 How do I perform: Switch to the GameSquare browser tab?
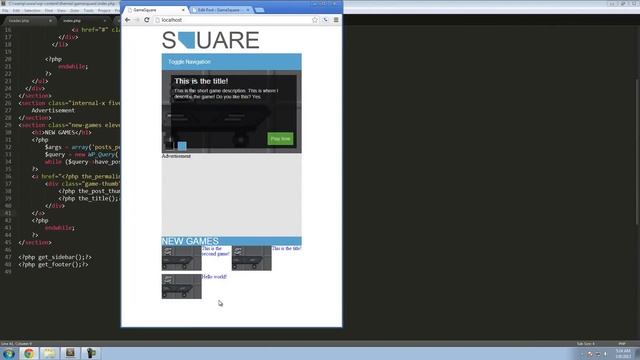(155, 10)
